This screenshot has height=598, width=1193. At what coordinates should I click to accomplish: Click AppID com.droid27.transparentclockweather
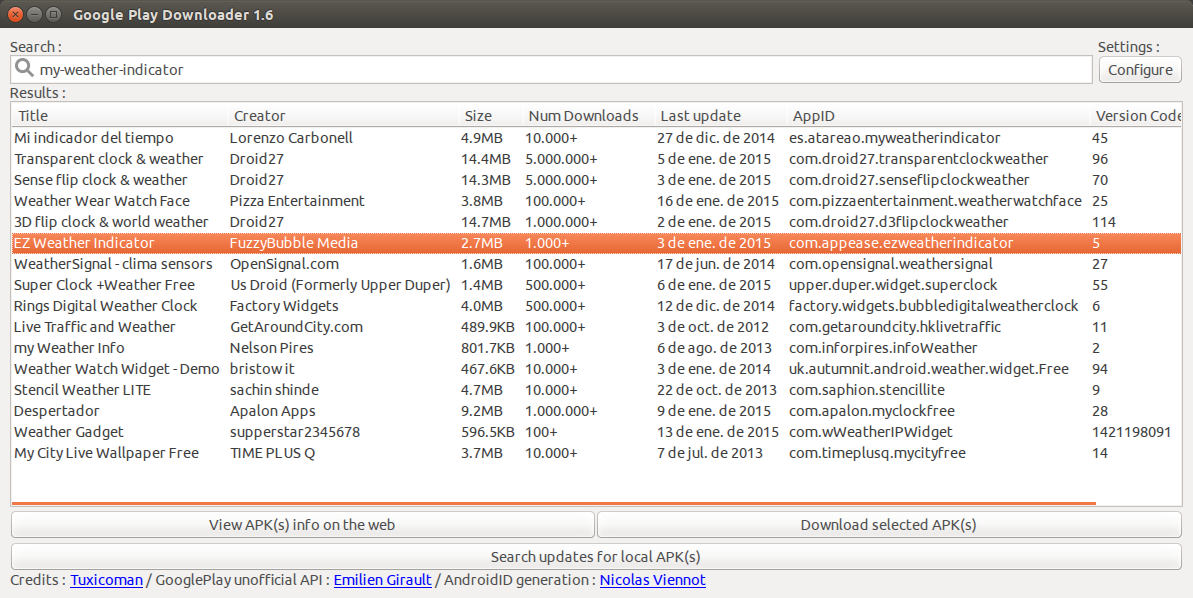tap(918, 159)
